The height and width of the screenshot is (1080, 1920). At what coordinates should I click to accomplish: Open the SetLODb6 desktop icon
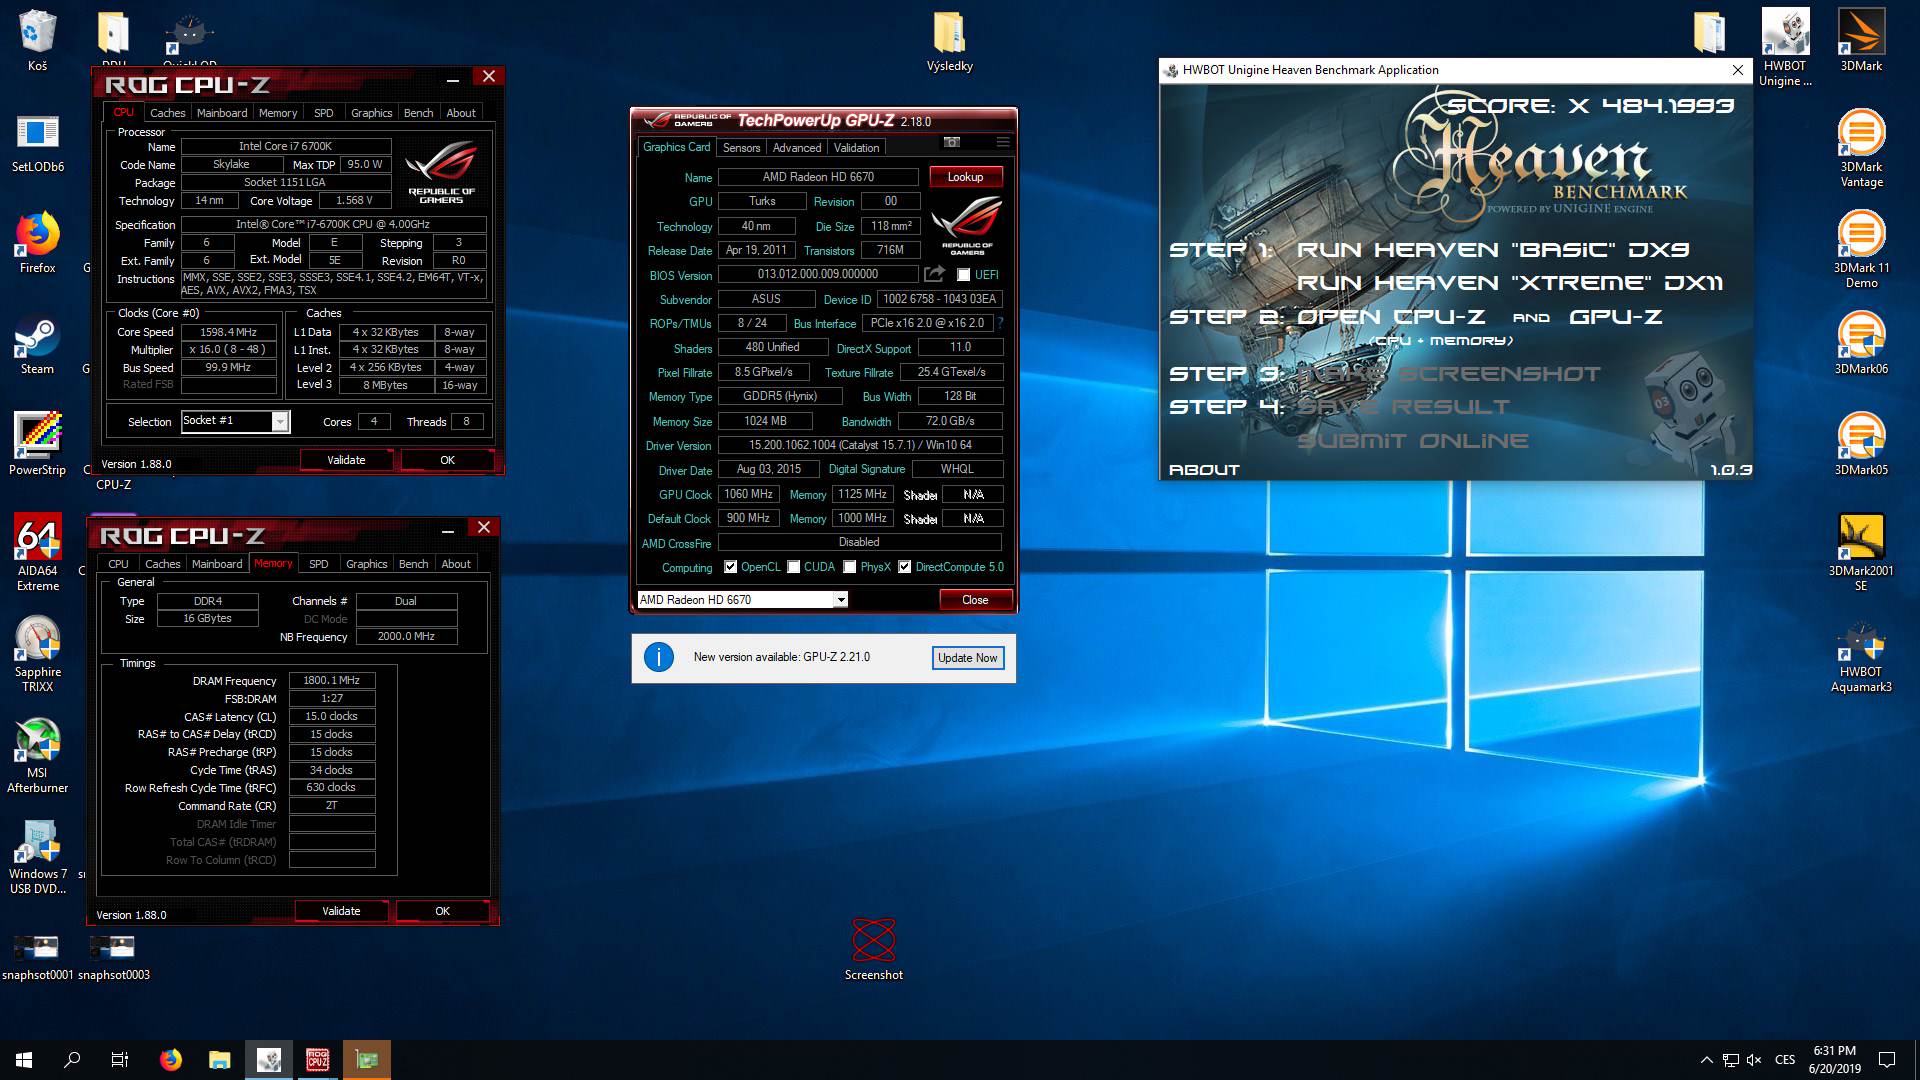click(37, 142)
